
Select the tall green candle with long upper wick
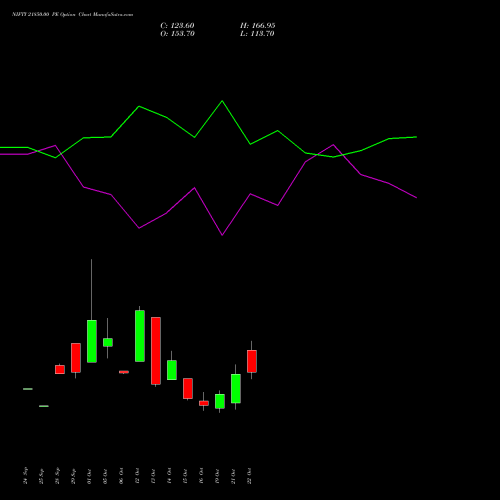click(x=92, y=341)
